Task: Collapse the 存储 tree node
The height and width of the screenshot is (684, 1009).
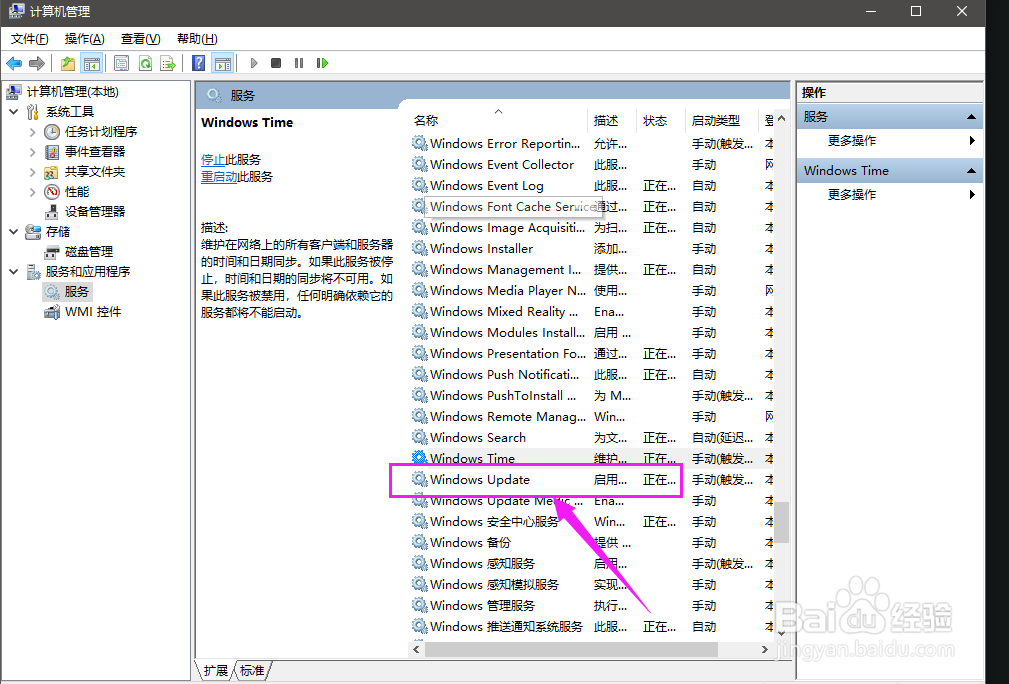Action: point(14,232)
